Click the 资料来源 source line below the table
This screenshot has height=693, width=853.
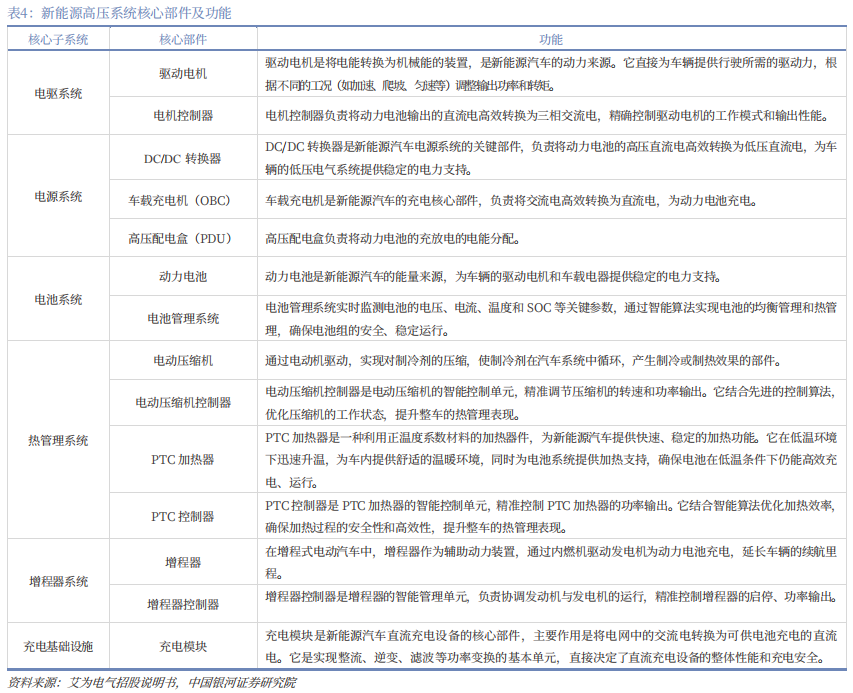pos(152,683)
